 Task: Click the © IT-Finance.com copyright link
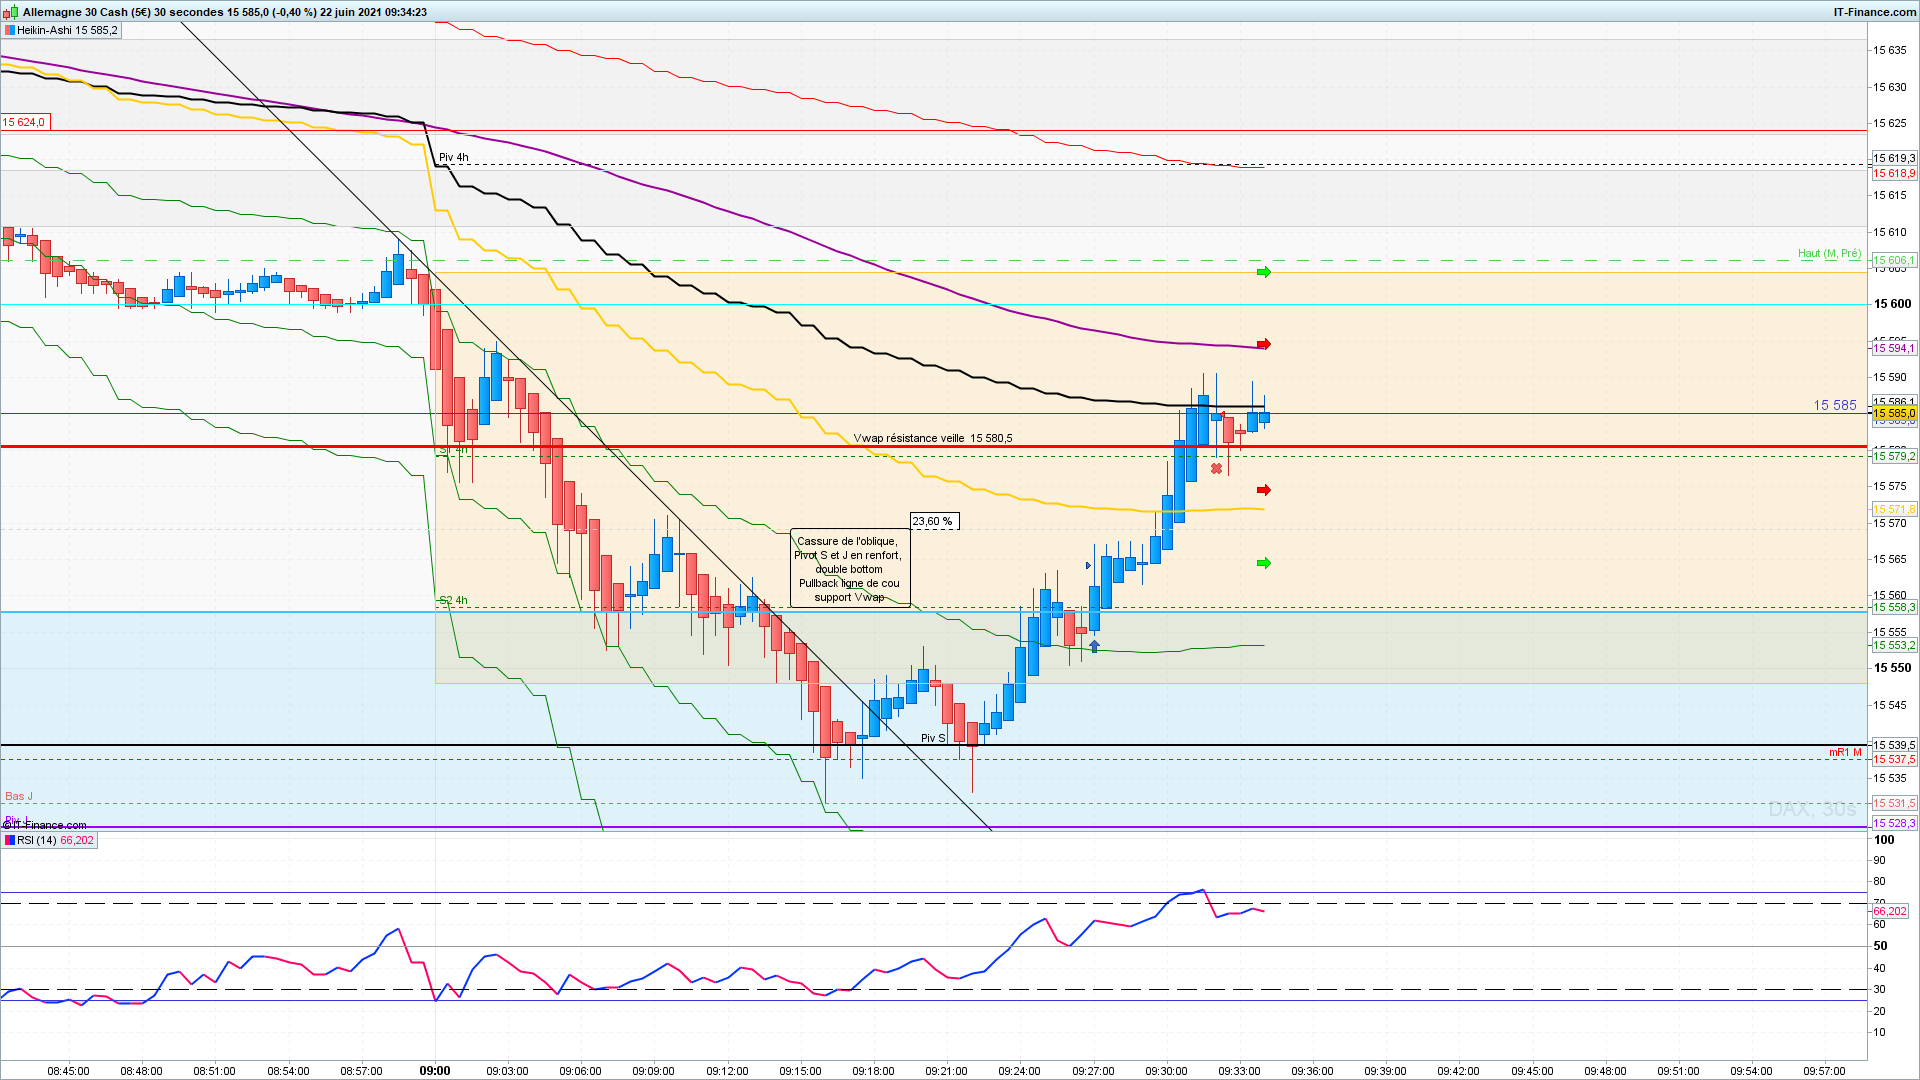pyautogui.click(x=46, y=825)
